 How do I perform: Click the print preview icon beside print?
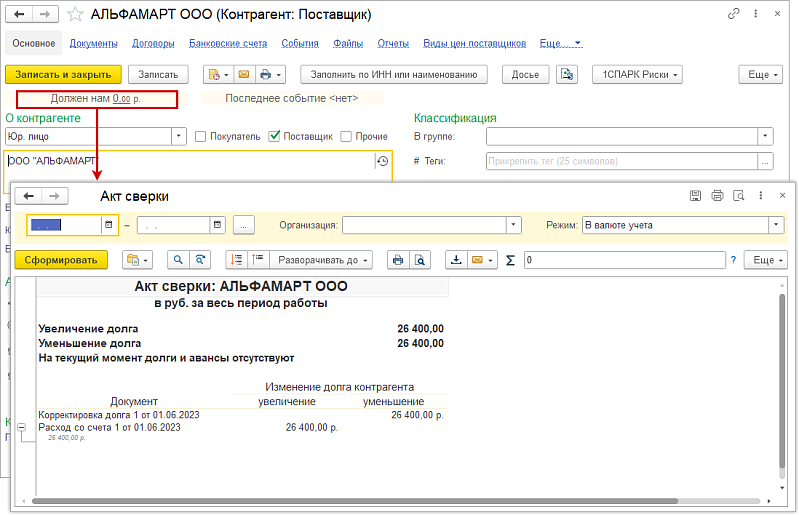pyautogui.click(x=420, y=260)
